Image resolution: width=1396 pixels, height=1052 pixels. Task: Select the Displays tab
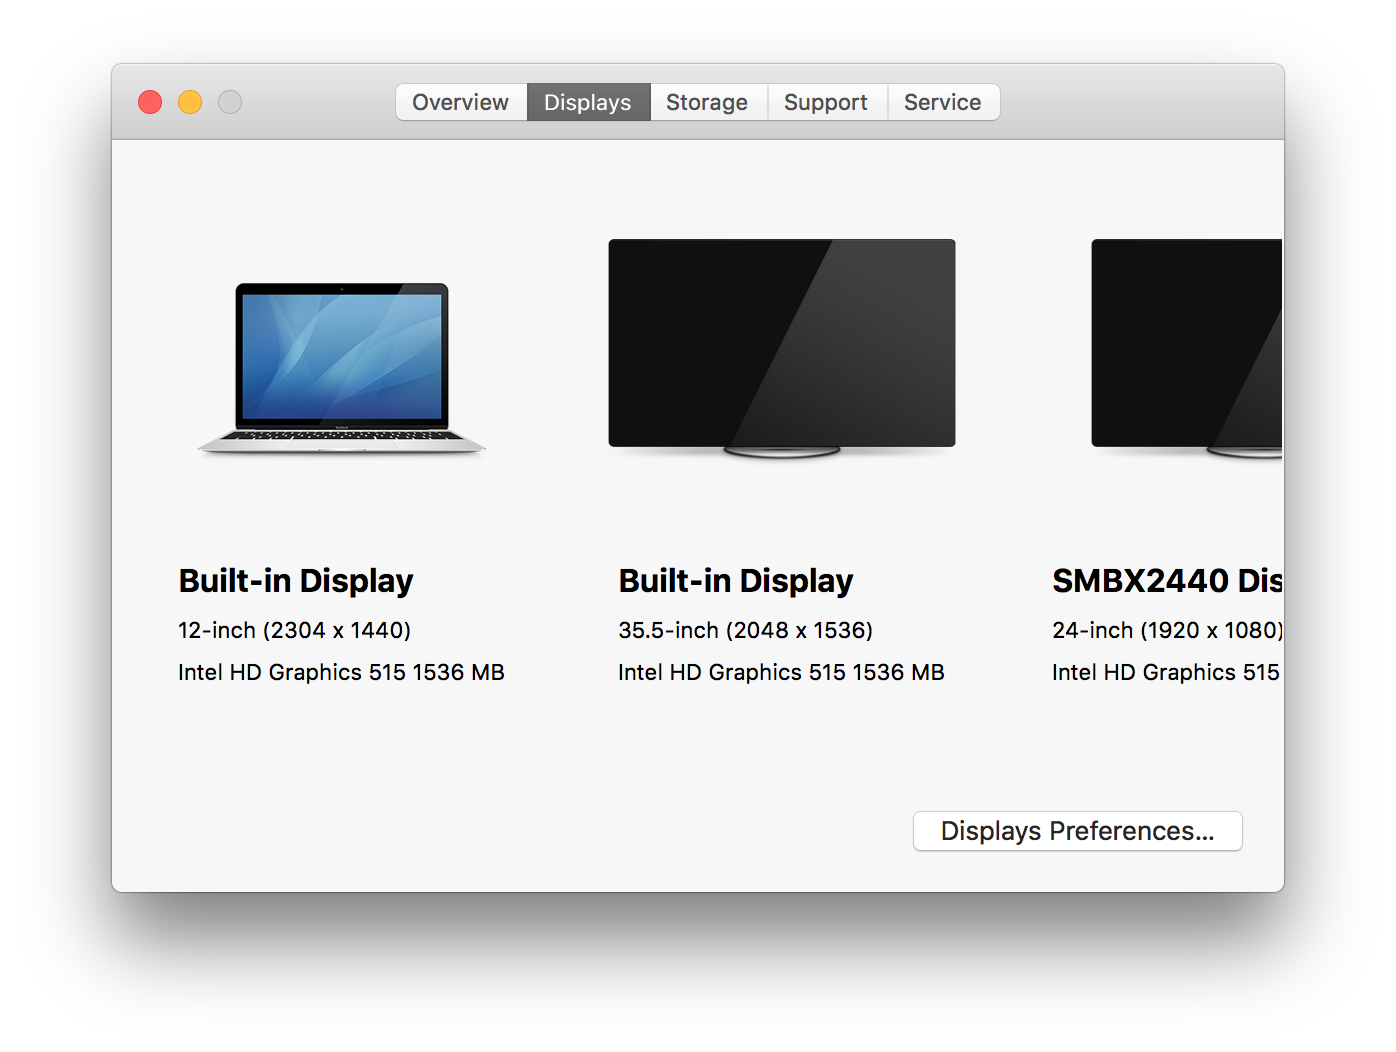[x=588, y=102]
